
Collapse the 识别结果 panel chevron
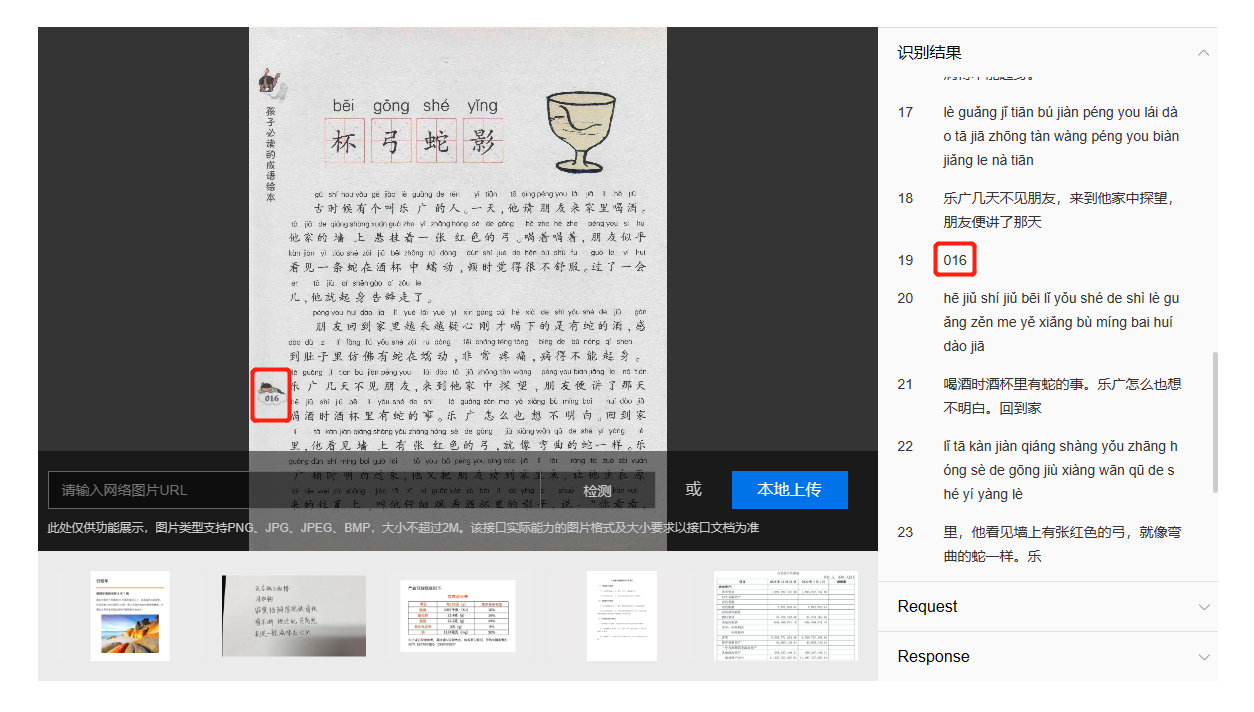[x=1203, y=53]
